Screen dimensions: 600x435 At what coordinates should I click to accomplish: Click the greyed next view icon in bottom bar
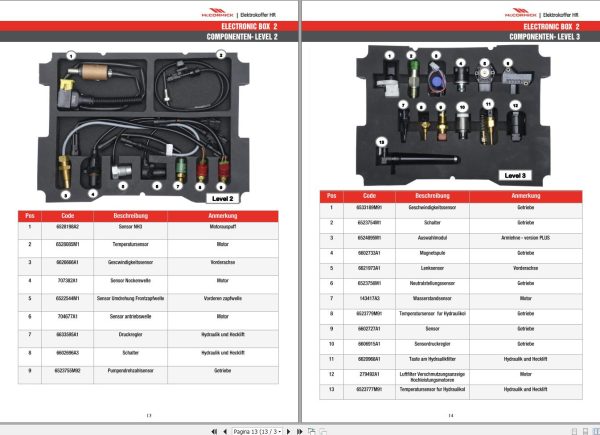pyautogui.click(x=323, y=432)
